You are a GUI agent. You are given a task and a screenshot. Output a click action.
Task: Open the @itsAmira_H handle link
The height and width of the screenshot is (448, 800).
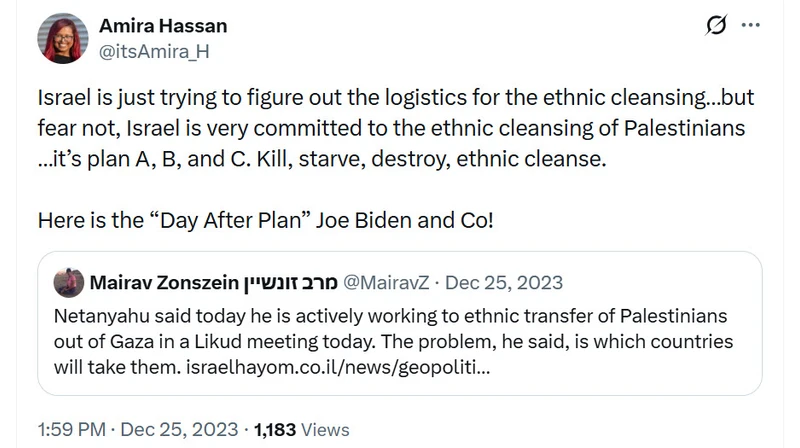[154, 52]
